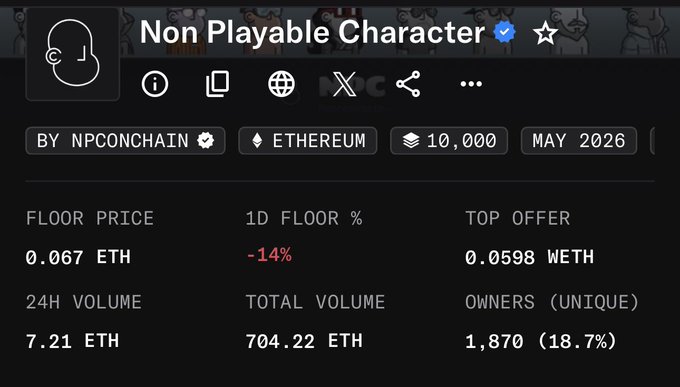This screenshot has height=387, width=680.
Task: Open the BY NPCONCHAIN creator chip
Action: [125, 141]
